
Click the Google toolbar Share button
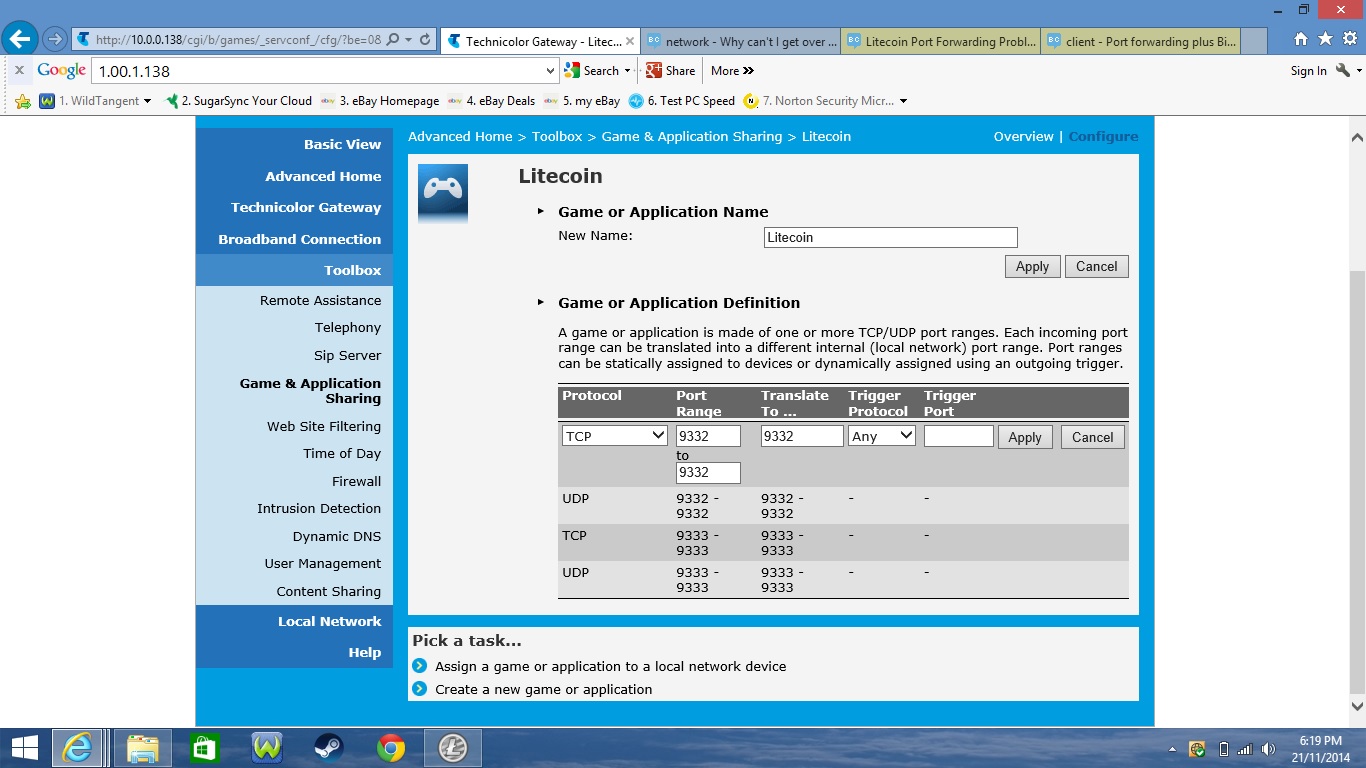pos(670,71)
